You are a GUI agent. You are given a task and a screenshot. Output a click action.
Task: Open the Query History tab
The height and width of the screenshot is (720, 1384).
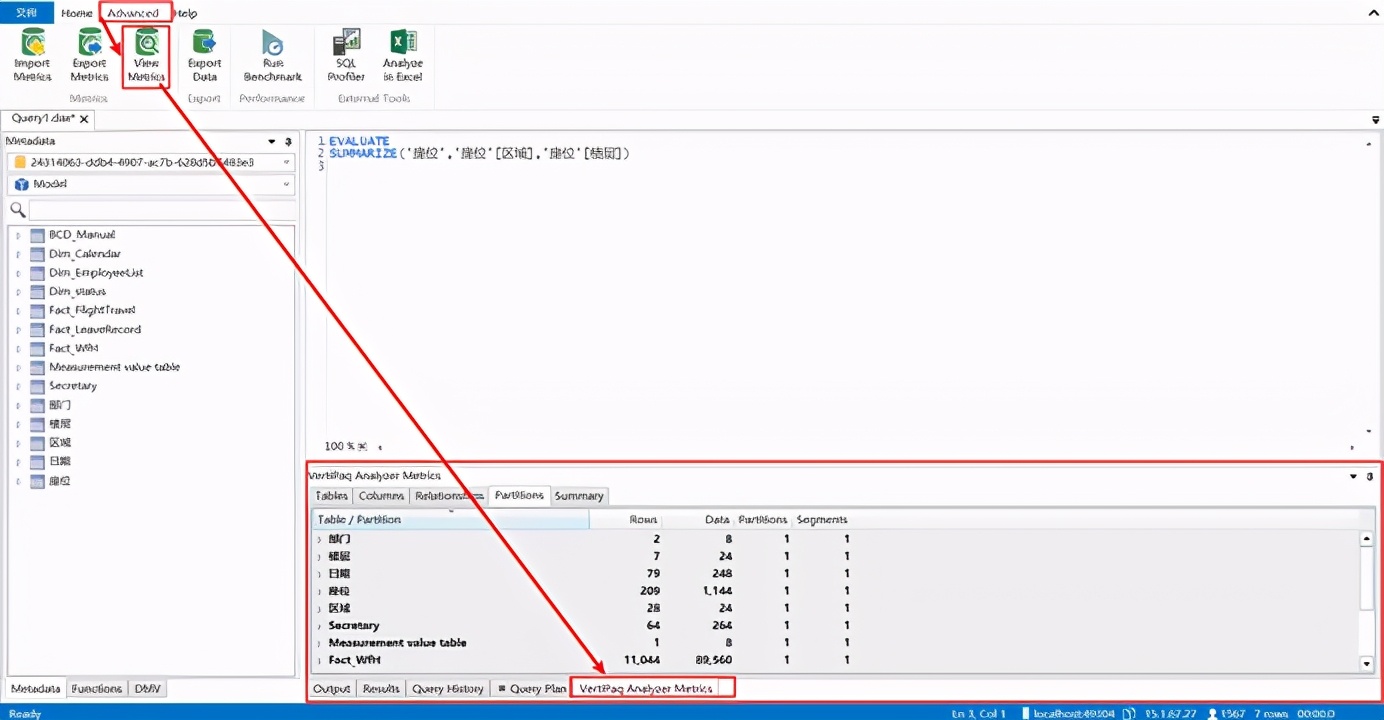click(448, 689)
